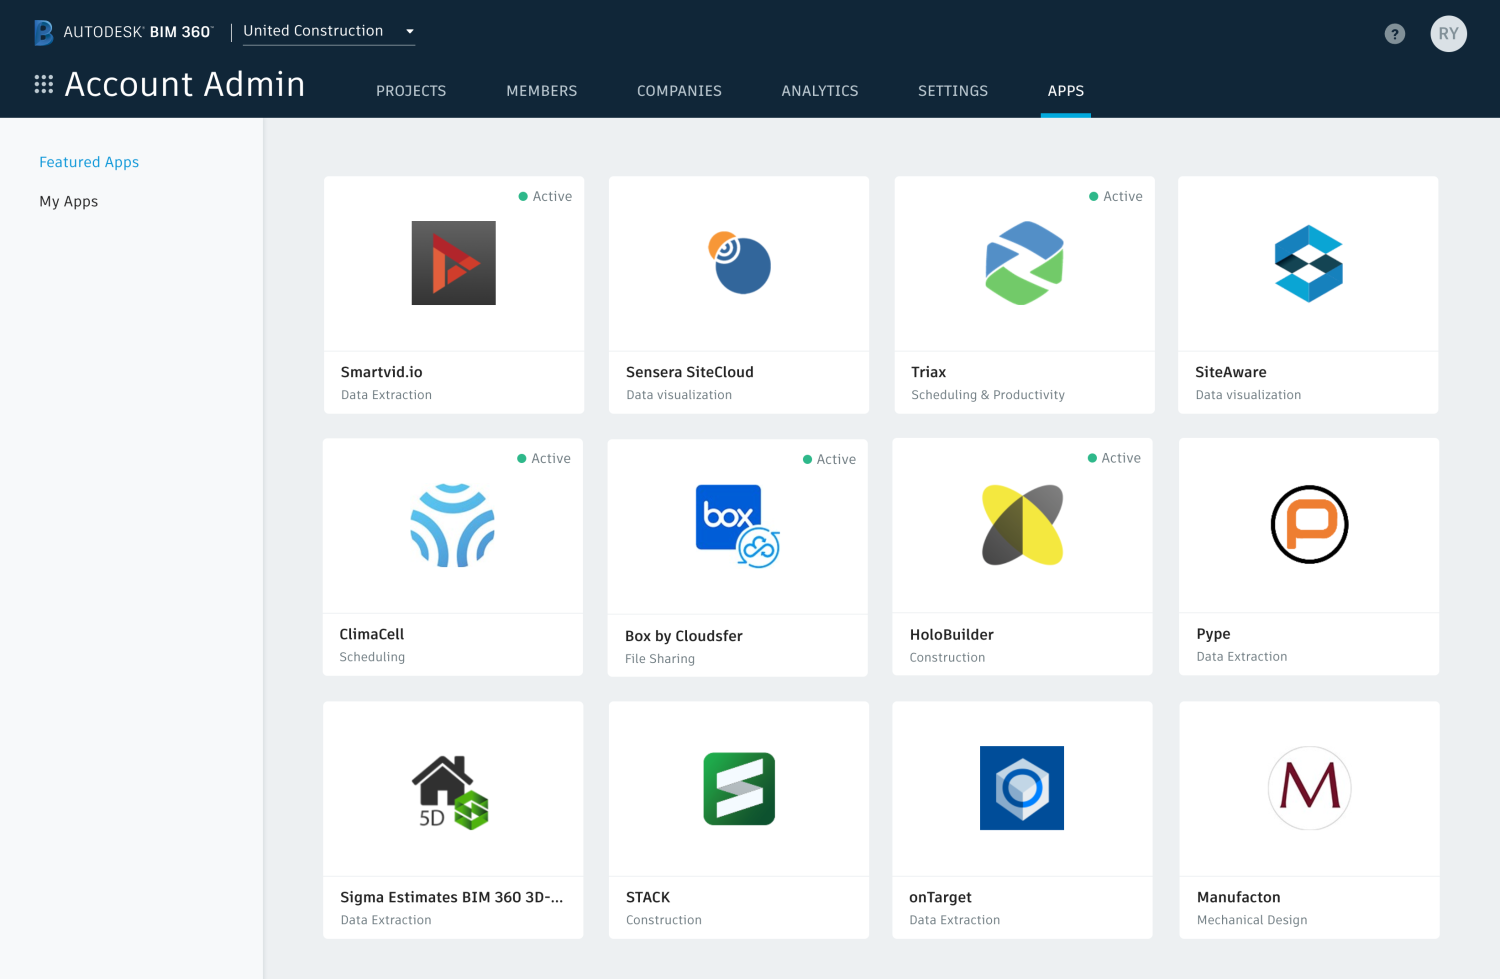This screenshot has height=979, width=1500.
Task: Open the Sensera SiteCloud app title
Action: [690, 372]
